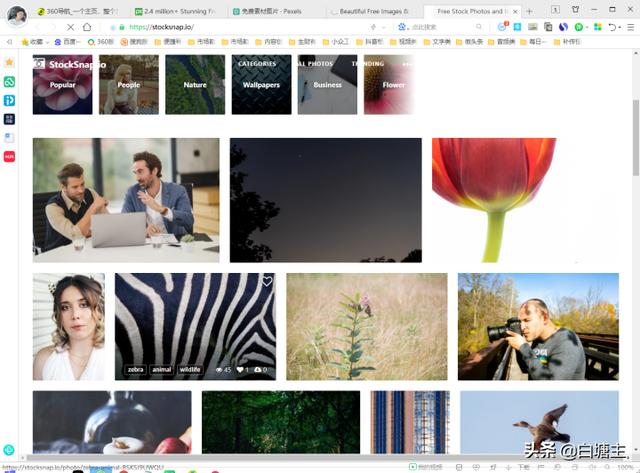Collapse the bookmarks bar arrow
Screen dimensions: 640x473
[x=9, y=42]
